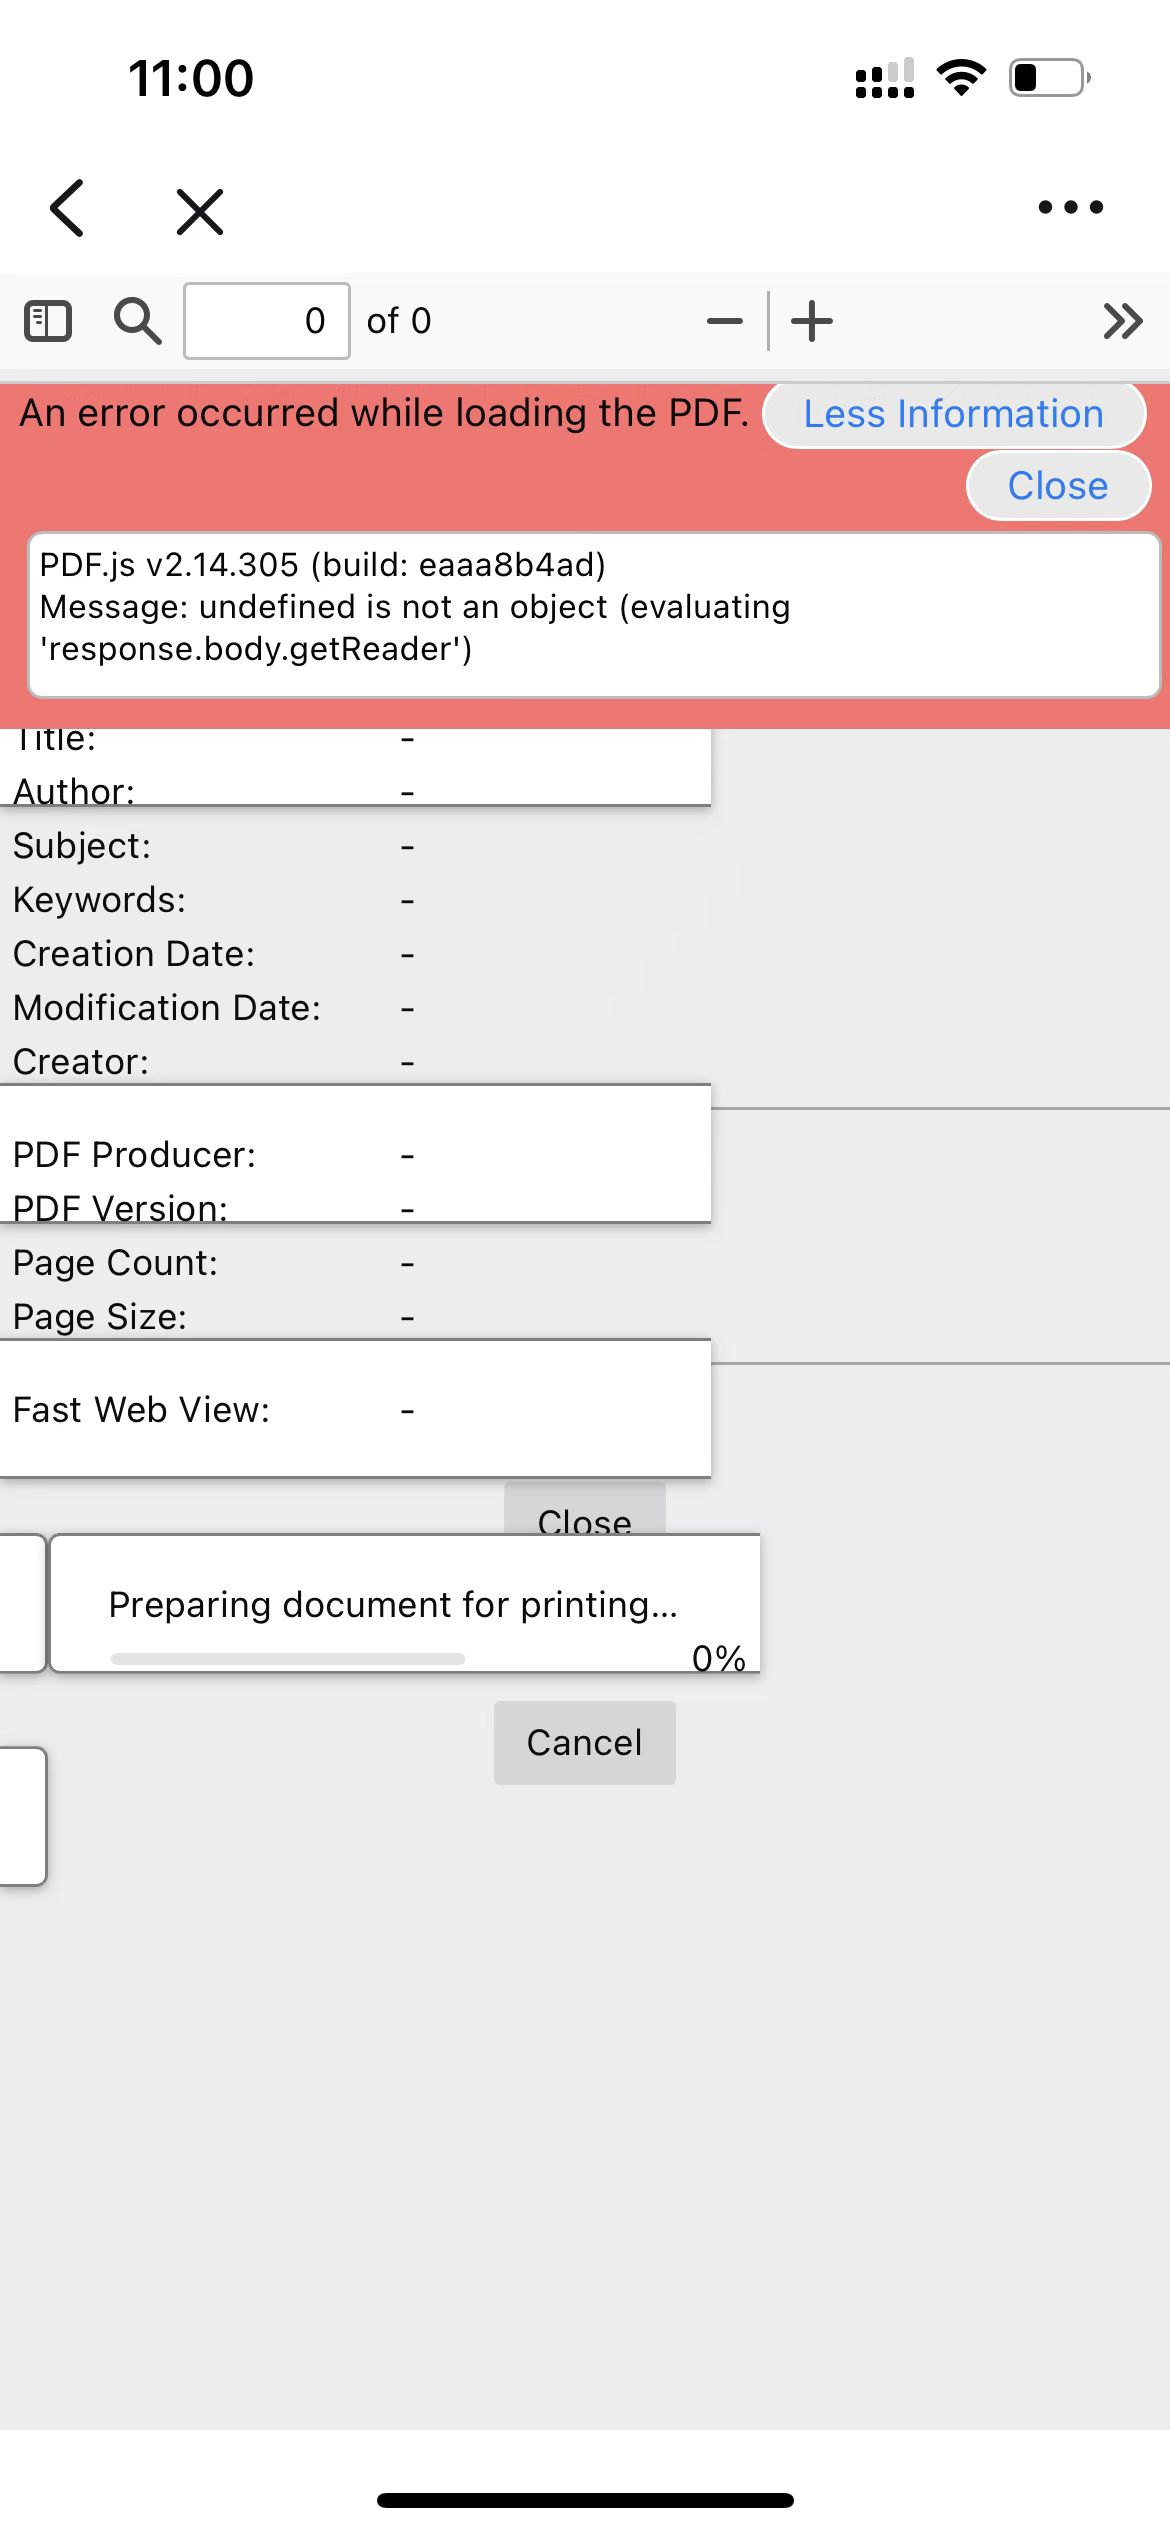Viewport: 1170px width, 2532px height.
Task: Tap the Wi-Fi status icon
Action: [961, 77]
